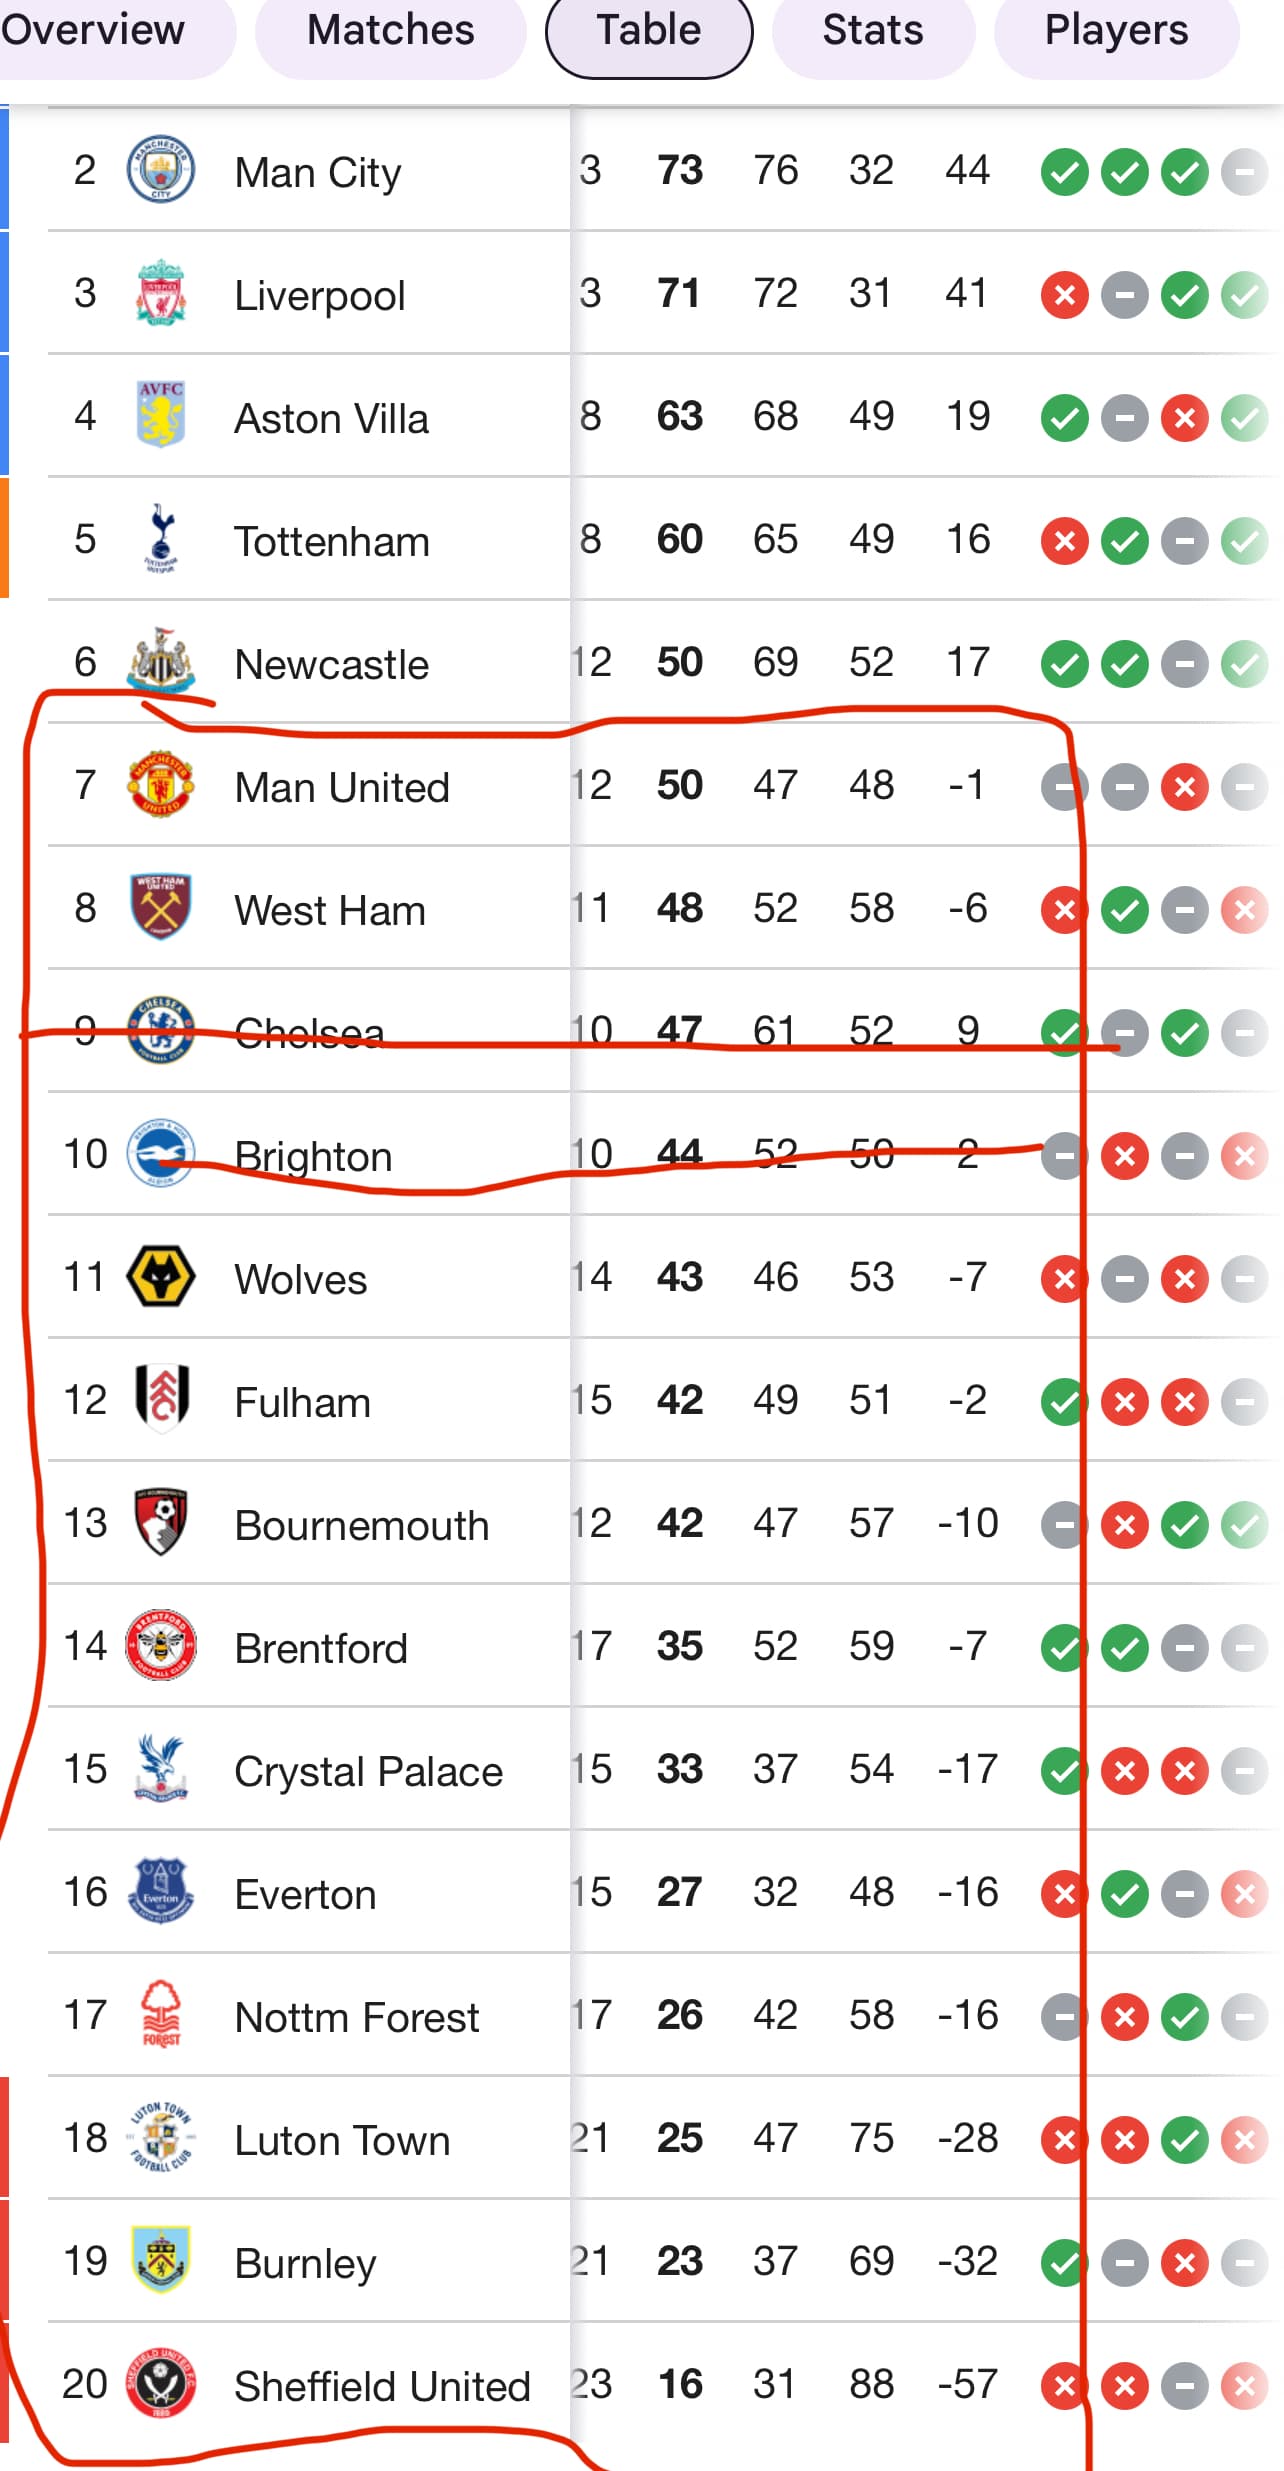Tap the Aston Villa club crest
The height and width of the screenshot is (2471, 1284).
coord(160,415)
